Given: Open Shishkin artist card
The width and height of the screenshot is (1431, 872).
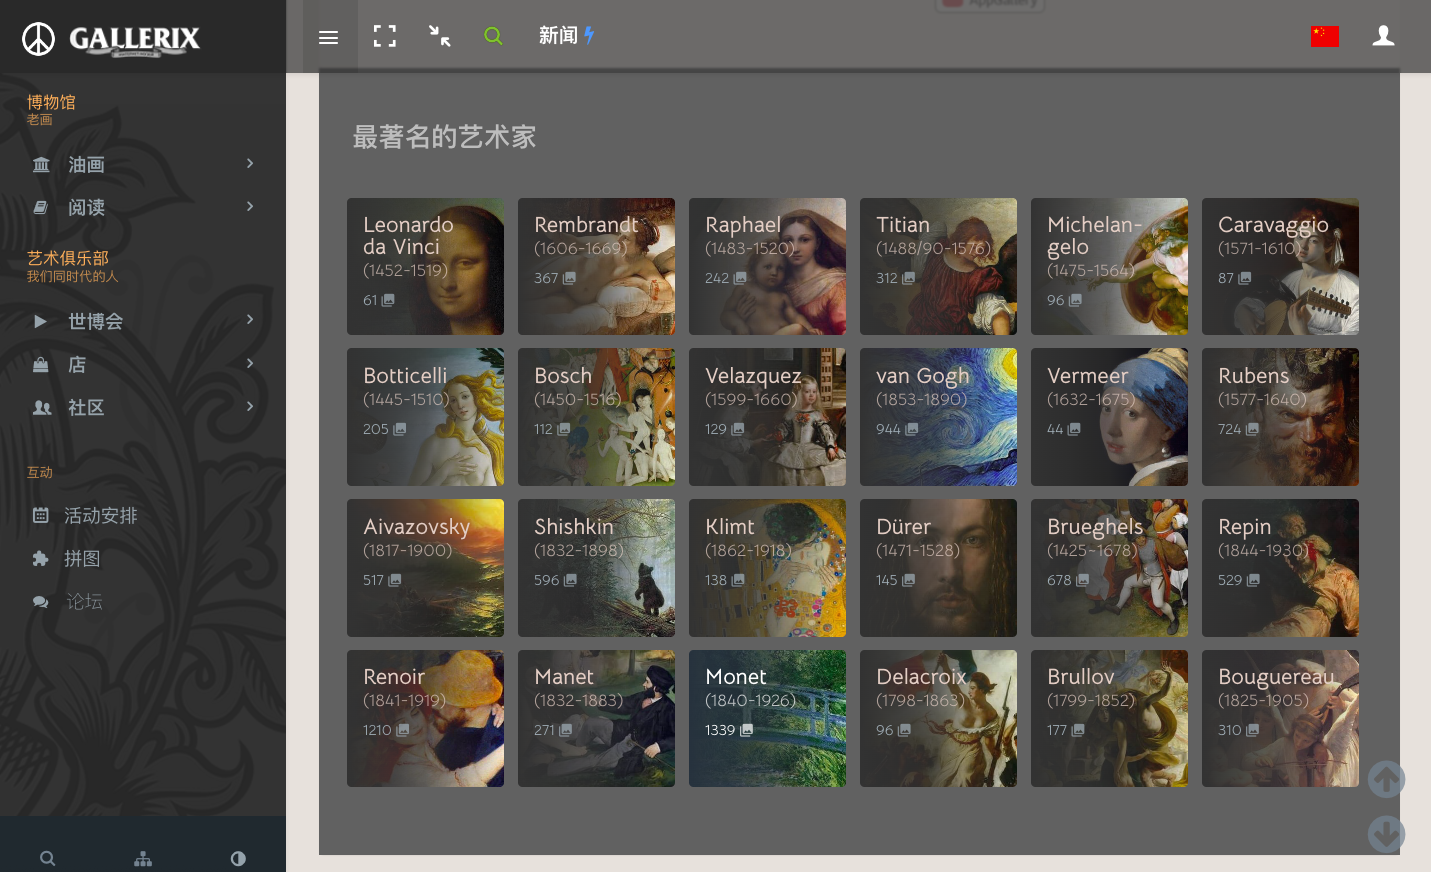Looking at the screenshot, I should point(596,568).
